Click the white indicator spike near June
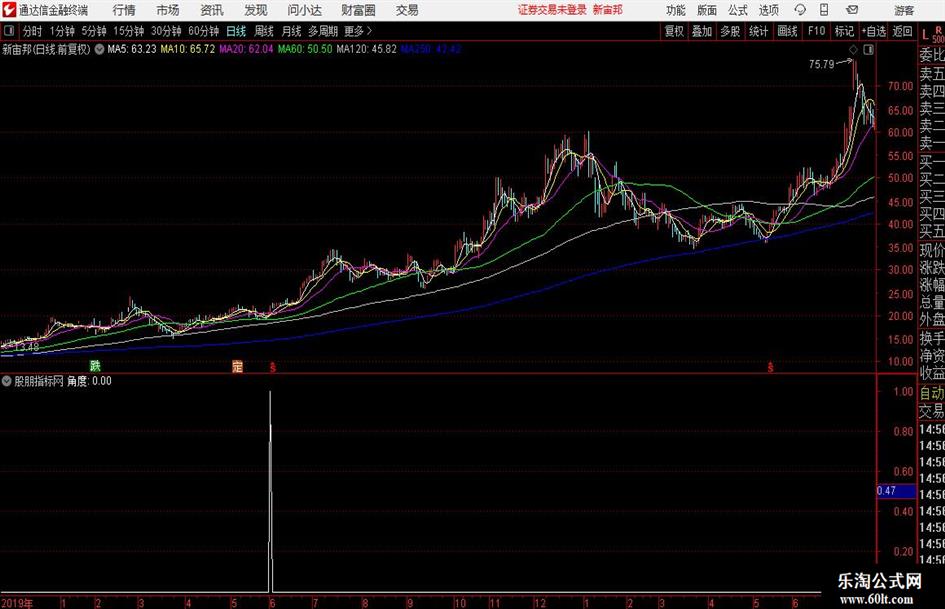945x609 pixels. [270, 491]
